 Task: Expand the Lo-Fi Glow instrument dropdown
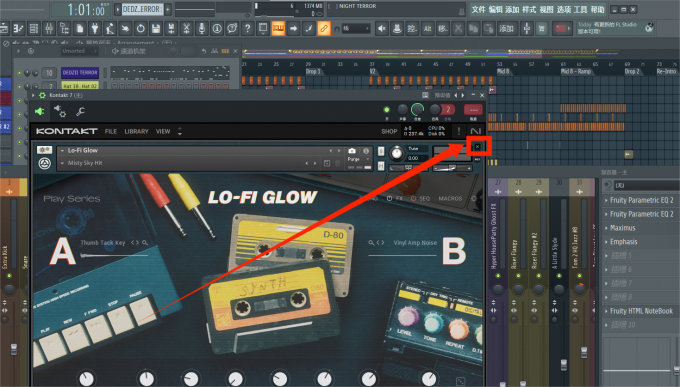tap(62, 151)
